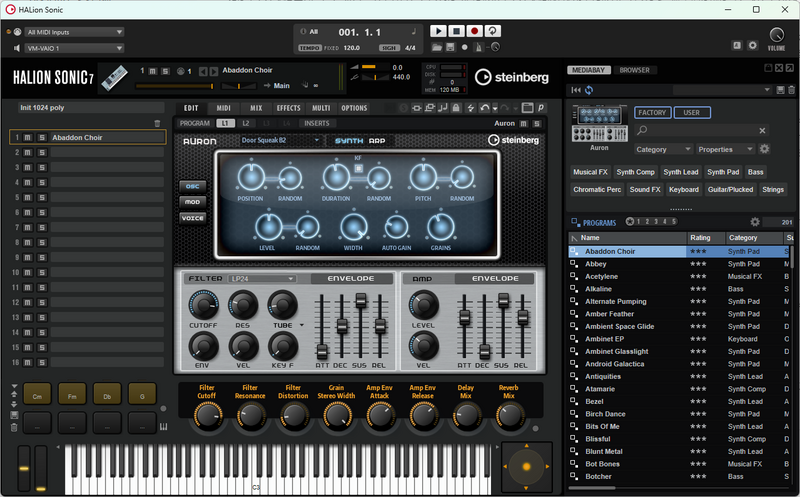
Task: Clear the MediaBay search with X
Action: tap(762, 131)
